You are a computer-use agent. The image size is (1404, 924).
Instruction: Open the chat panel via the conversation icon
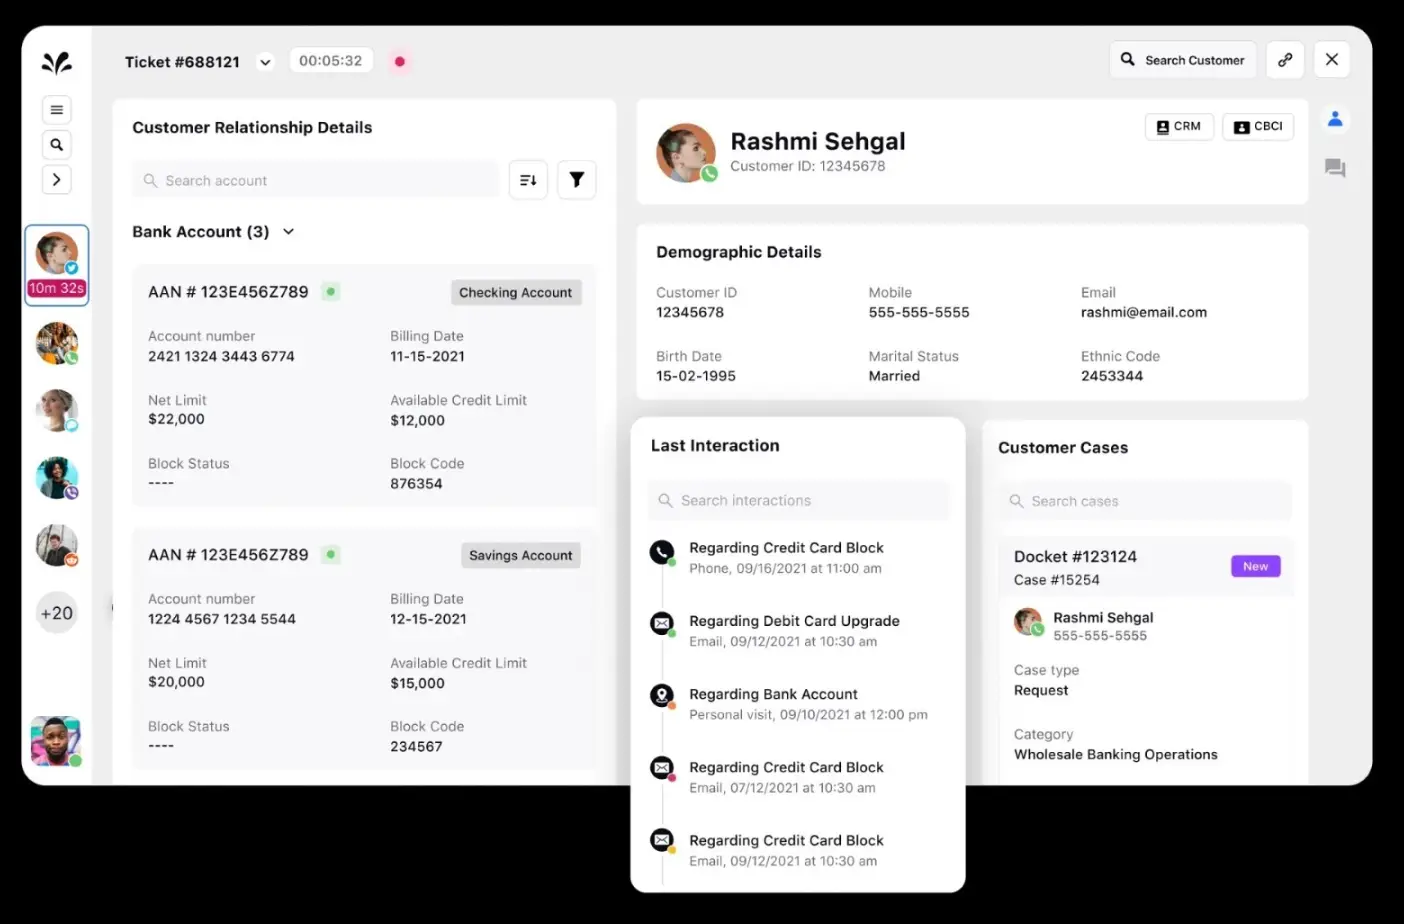pos(1335,168)
